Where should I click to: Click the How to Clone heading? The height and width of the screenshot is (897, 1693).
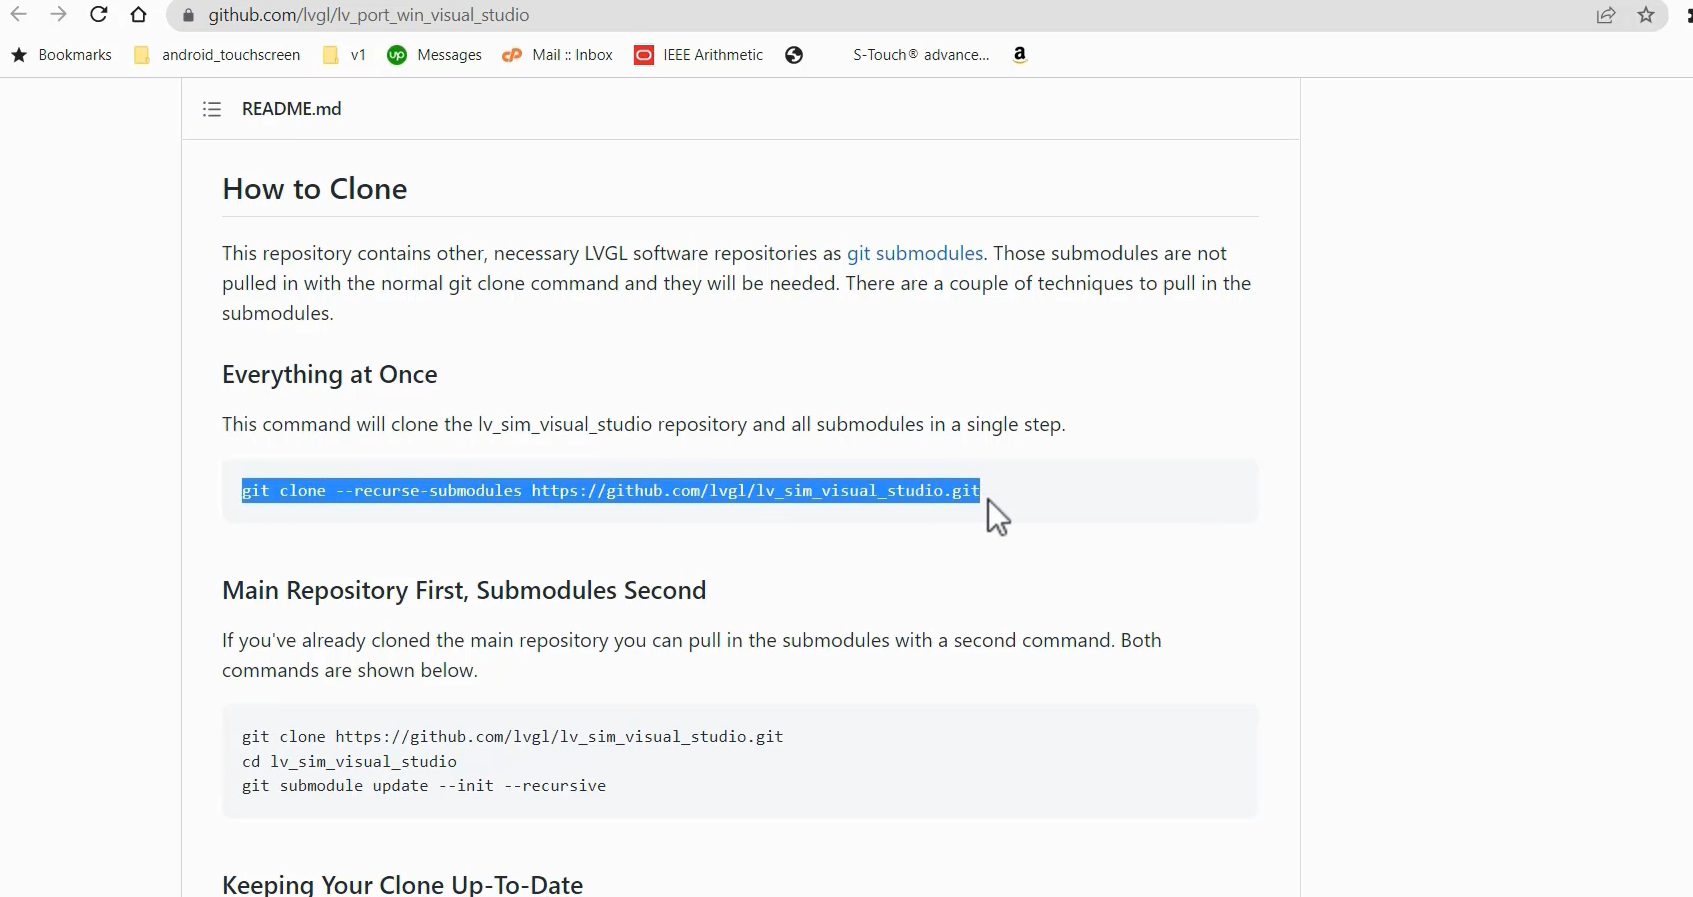click(315, 189)
